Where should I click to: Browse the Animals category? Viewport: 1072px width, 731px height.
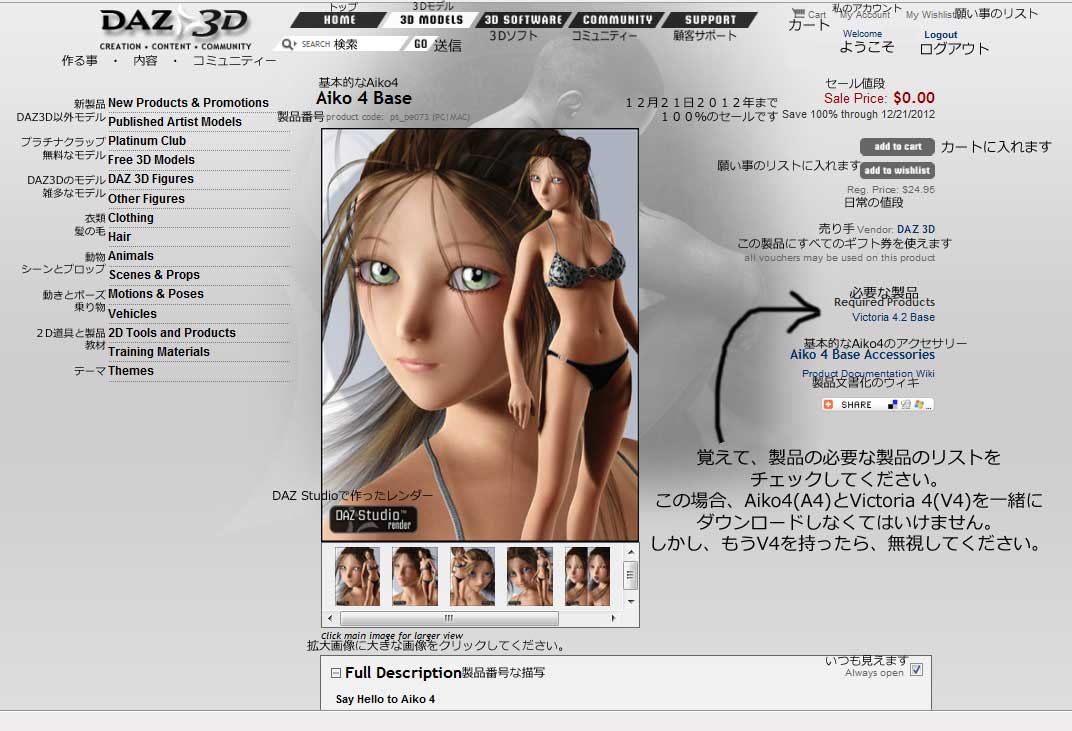(x=131, y=256)
